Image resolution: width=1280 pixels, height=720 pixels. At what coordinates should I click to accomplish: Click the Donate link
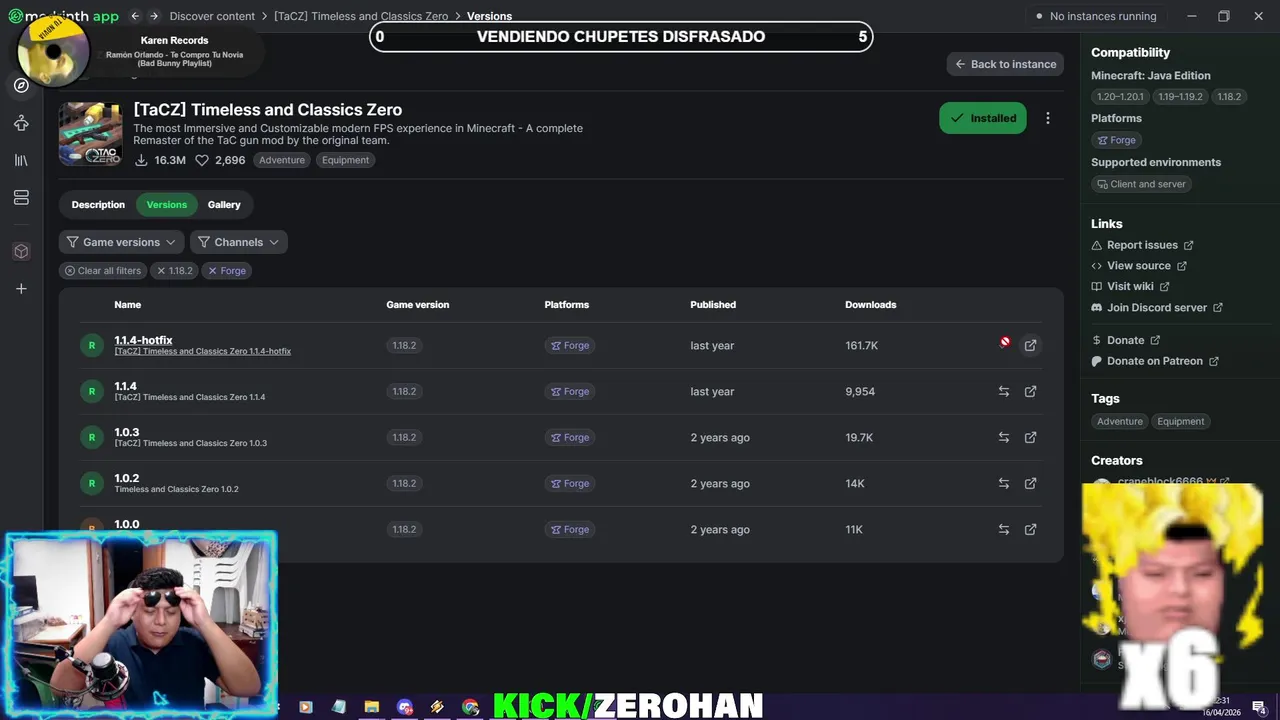1125,340
